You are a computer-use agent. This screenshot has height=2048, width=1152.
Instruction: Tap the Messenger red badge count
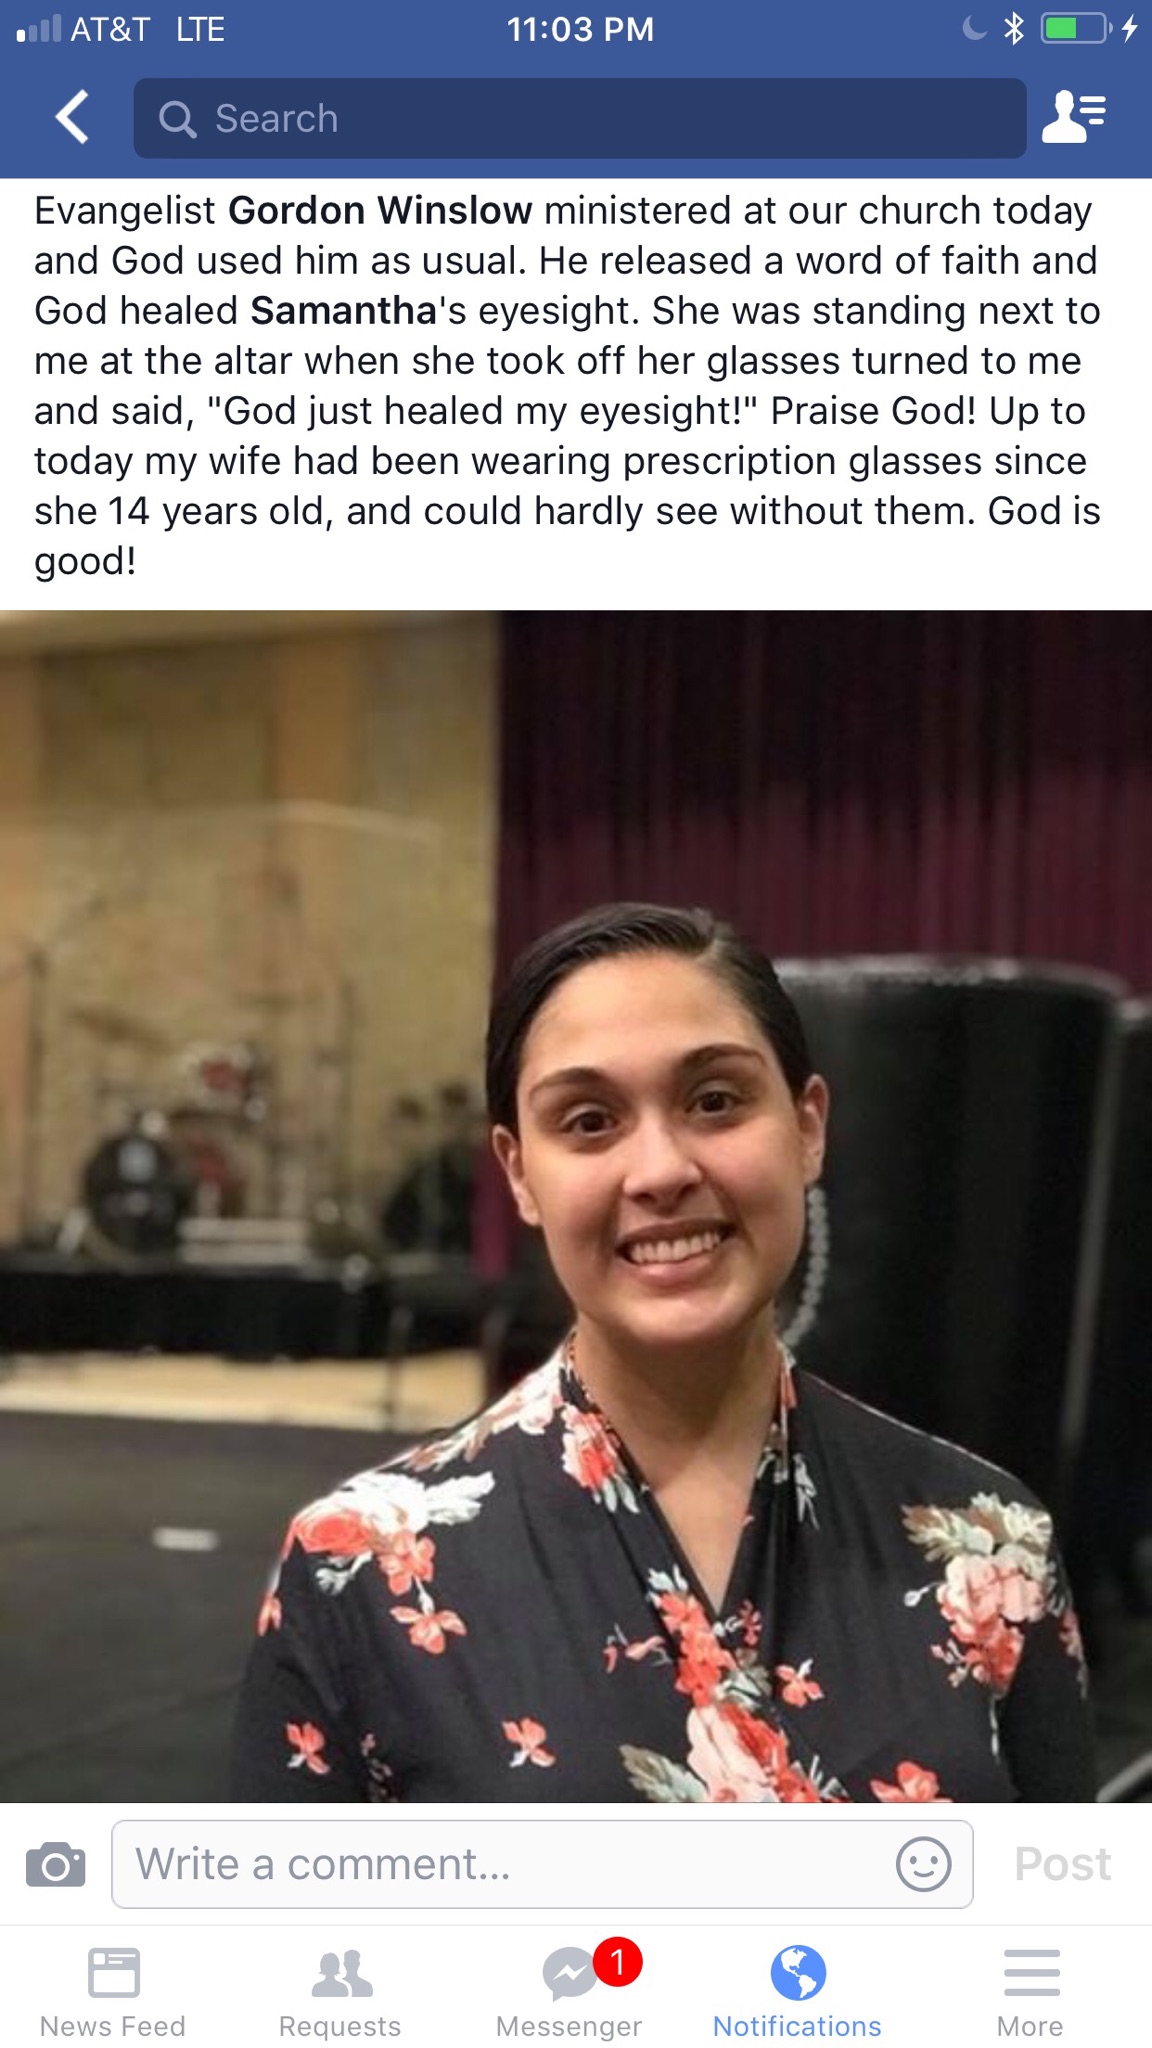(x=618, y=1962)
